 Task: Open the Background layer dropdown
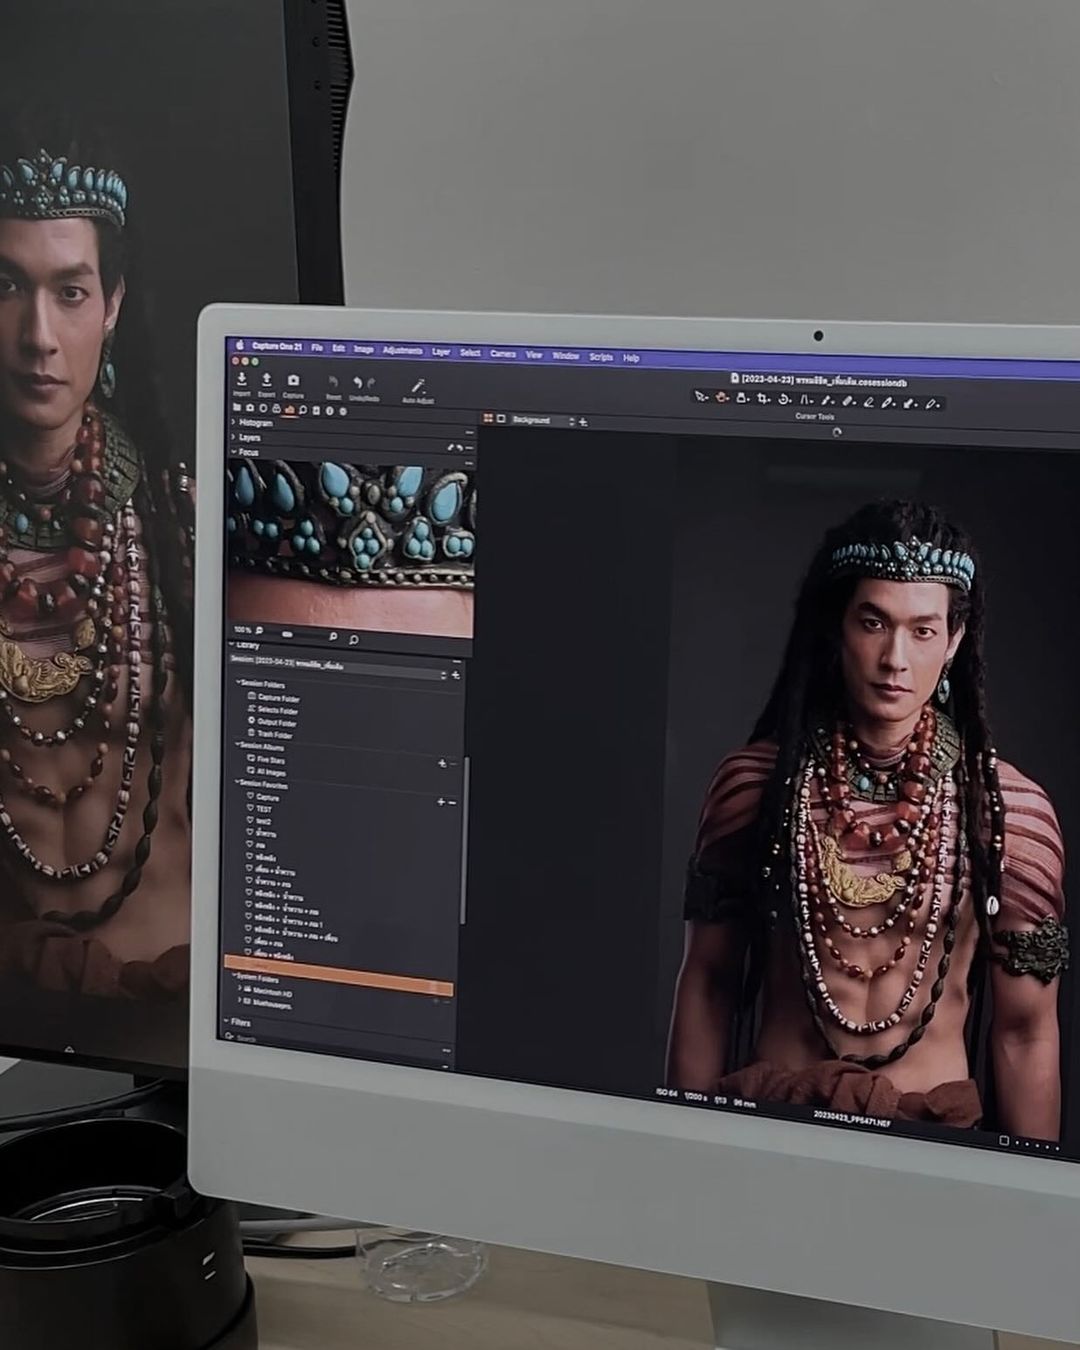pyautogui.click(x=543, y=420)
